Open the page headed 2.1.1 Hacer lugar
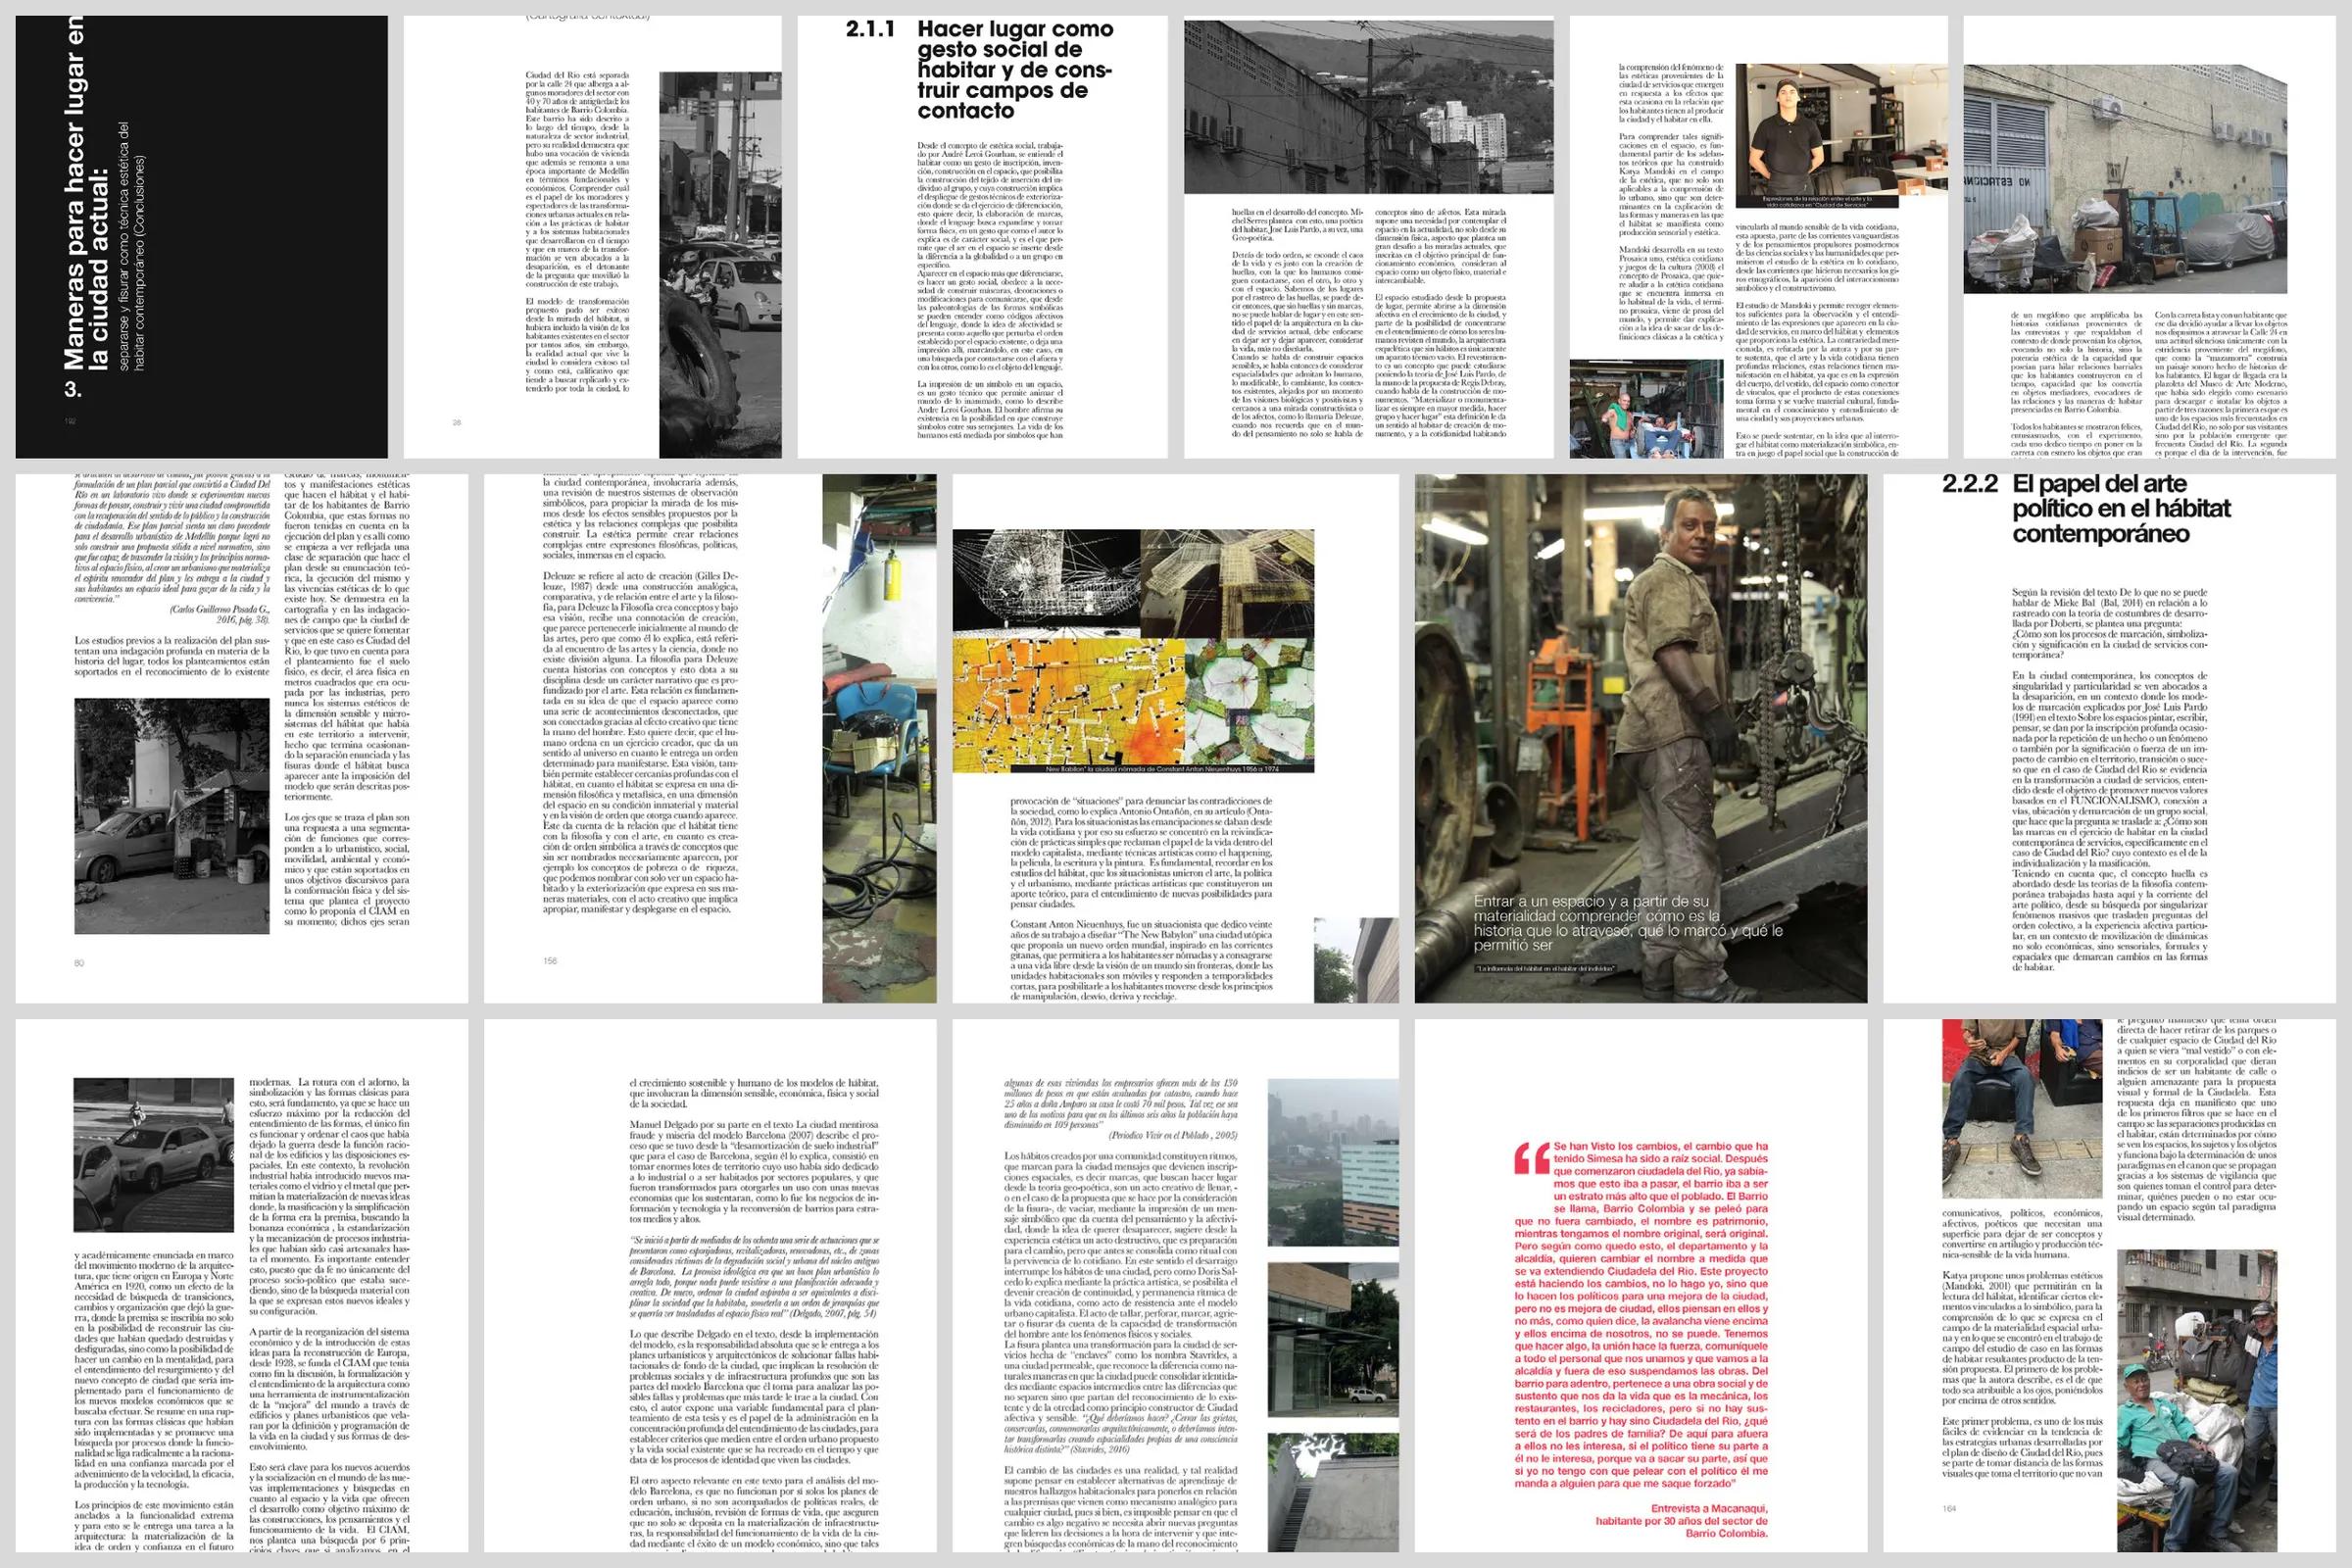The height and width of the screenshot is (1568, 2352). coord(982,237)
